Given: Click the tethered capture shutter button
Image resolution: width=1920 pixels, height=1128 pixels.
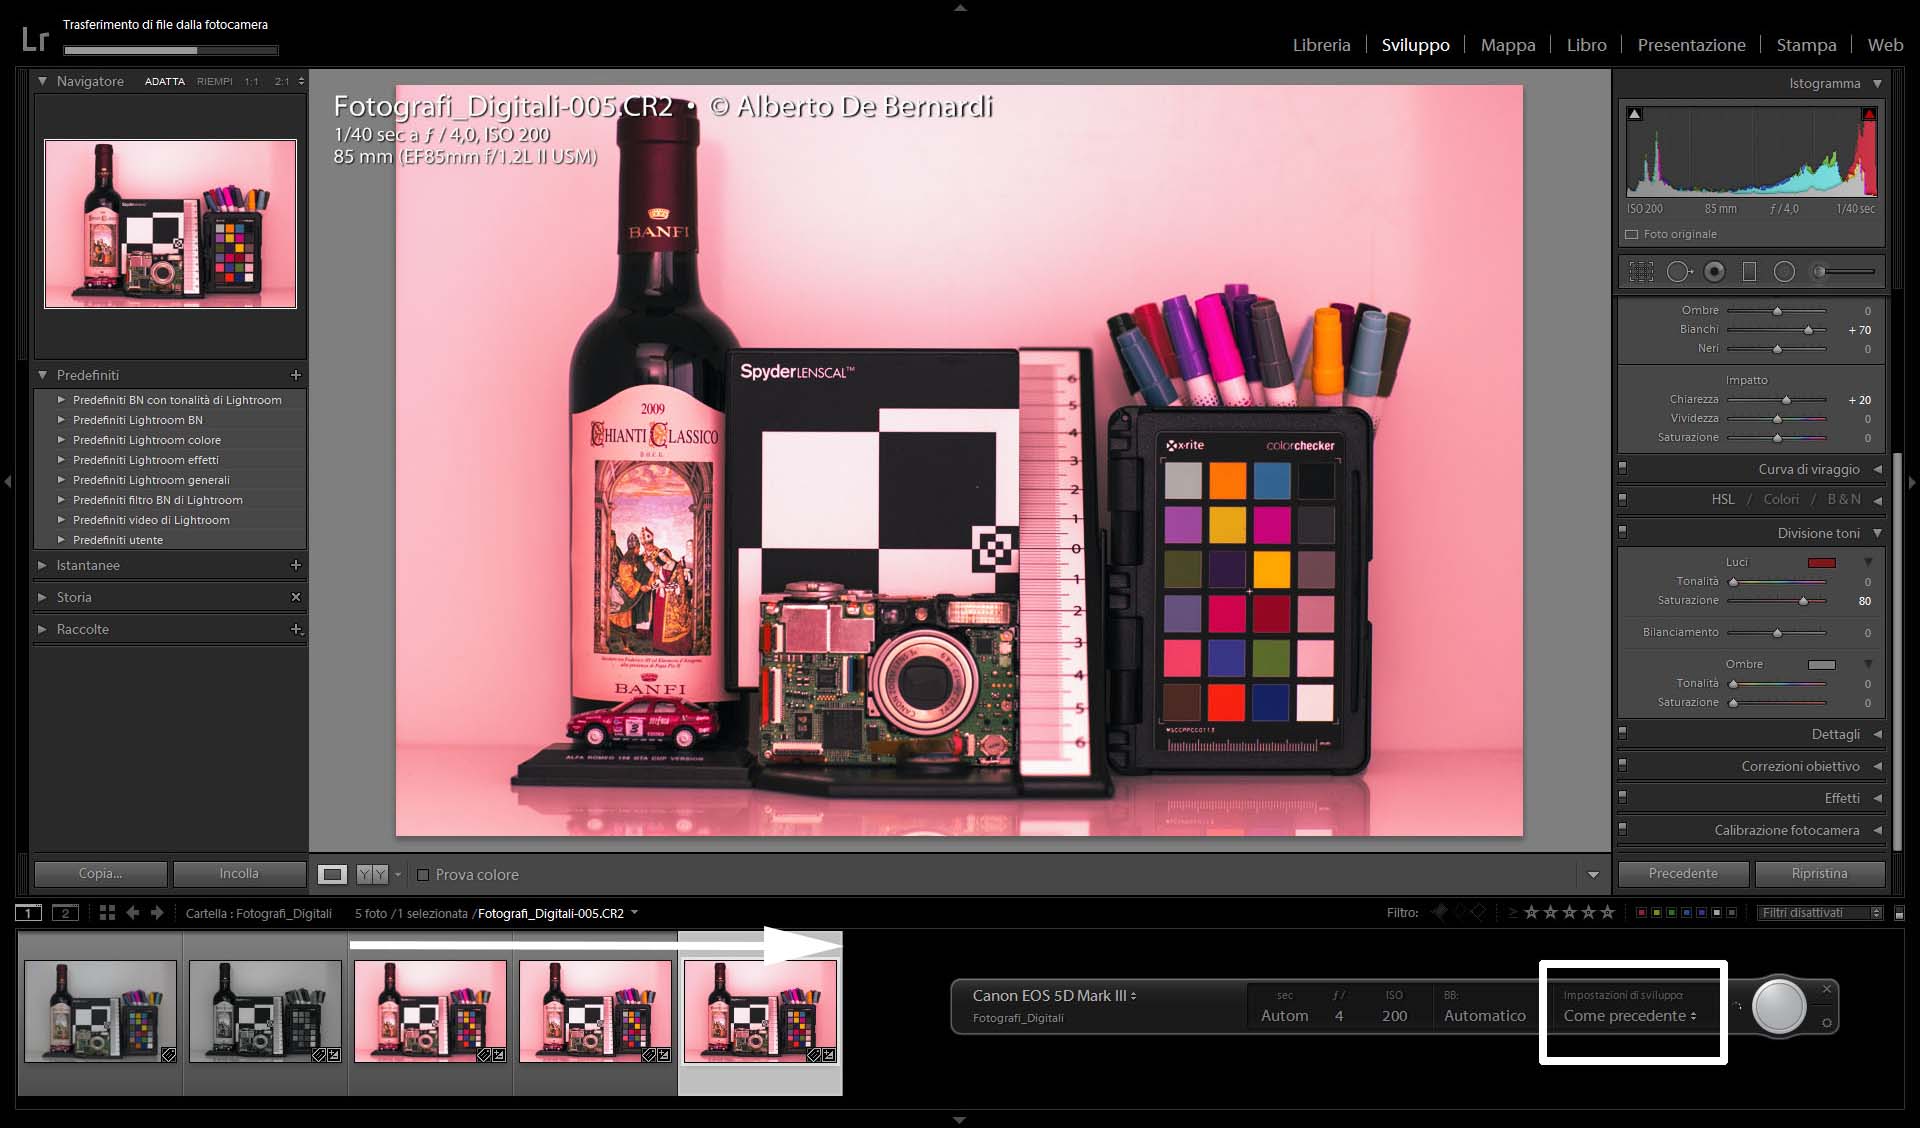Looking at the screenshot, I should pyautogui.click(x=1780, y=1006).
